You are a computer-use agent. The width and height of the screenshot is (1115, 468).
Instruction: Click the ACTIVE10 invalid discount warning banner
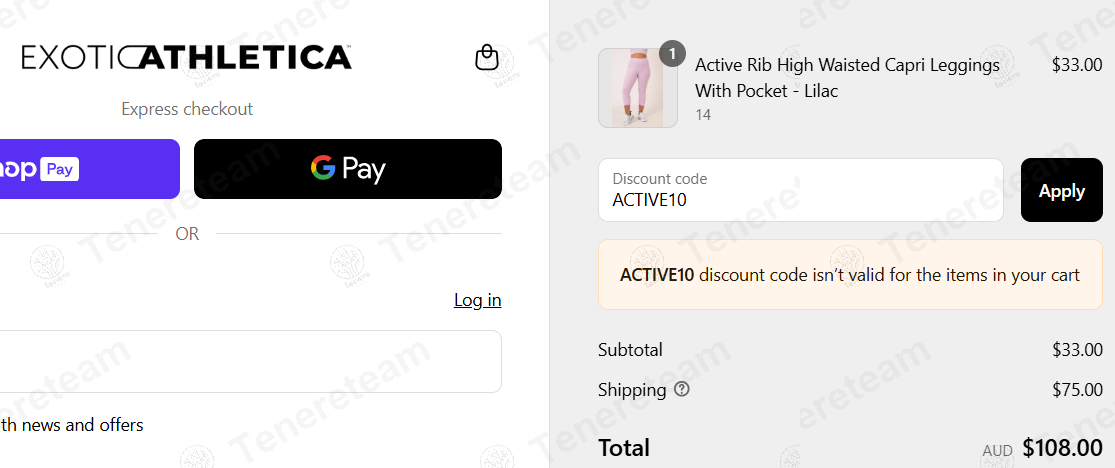(850, 275)
